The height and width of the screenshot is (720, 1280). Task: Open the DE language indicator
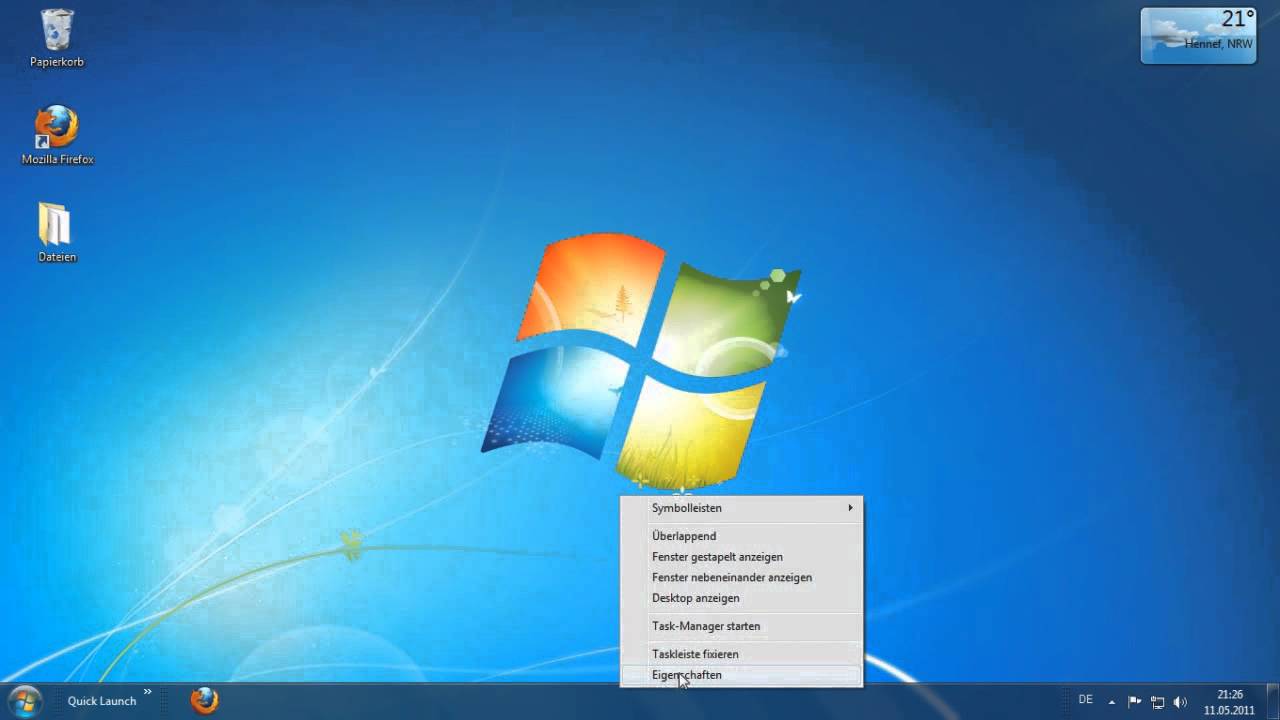click(x=1086, y=700)
